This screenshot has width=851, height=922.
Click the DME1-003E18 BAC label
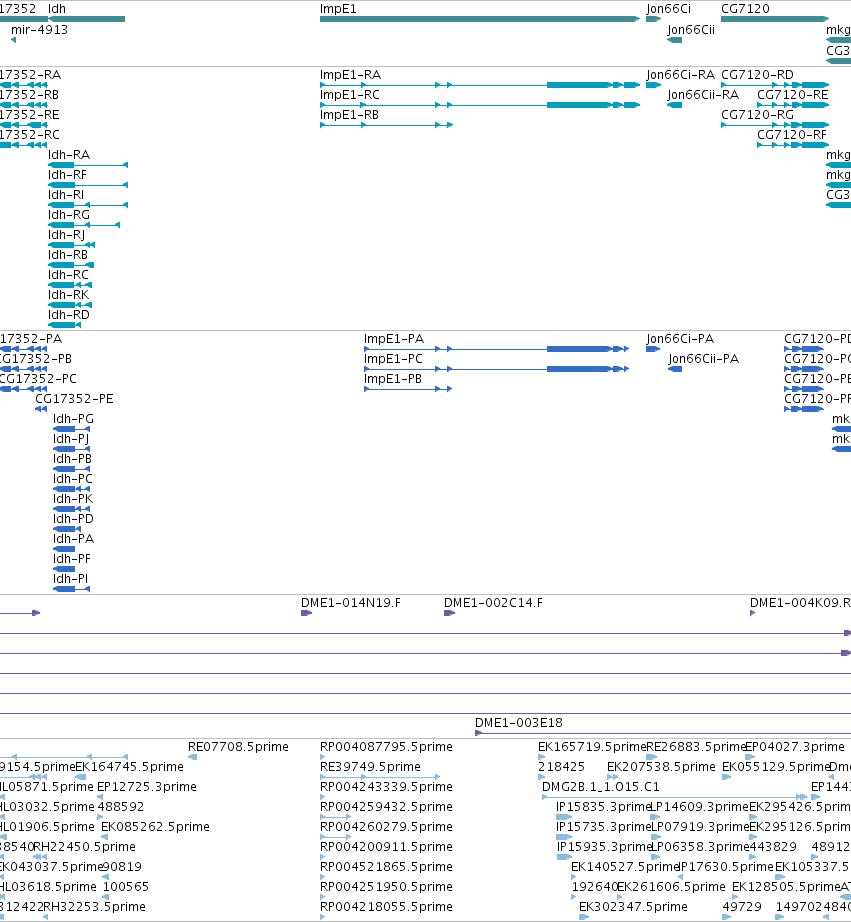[519, 723]
